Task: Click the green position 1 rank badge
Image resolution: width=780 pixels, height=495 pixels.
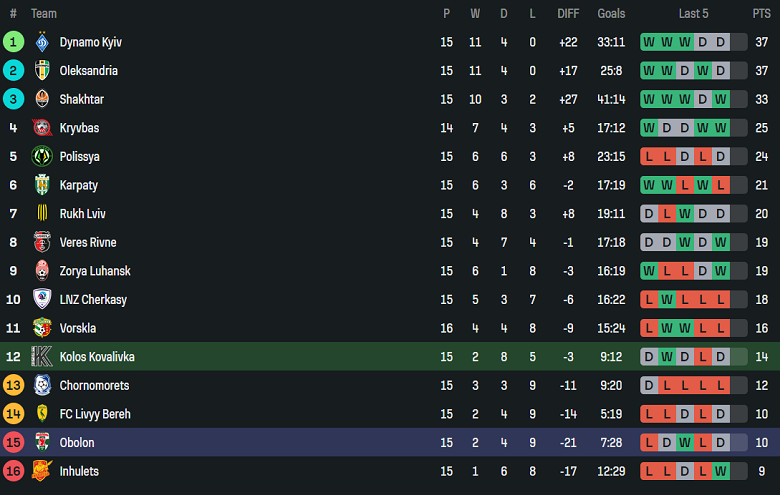Action: point(13,42)
